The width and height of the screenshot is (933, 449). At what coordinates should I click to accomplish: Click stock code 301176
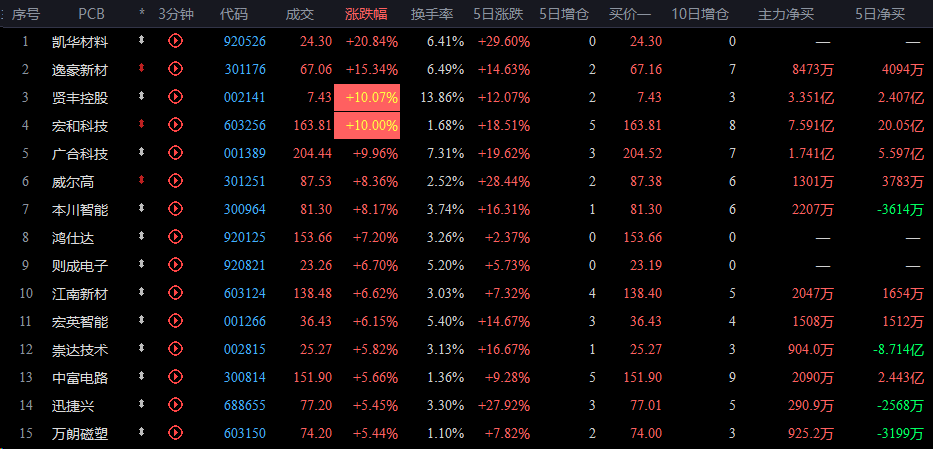point(245,70)
